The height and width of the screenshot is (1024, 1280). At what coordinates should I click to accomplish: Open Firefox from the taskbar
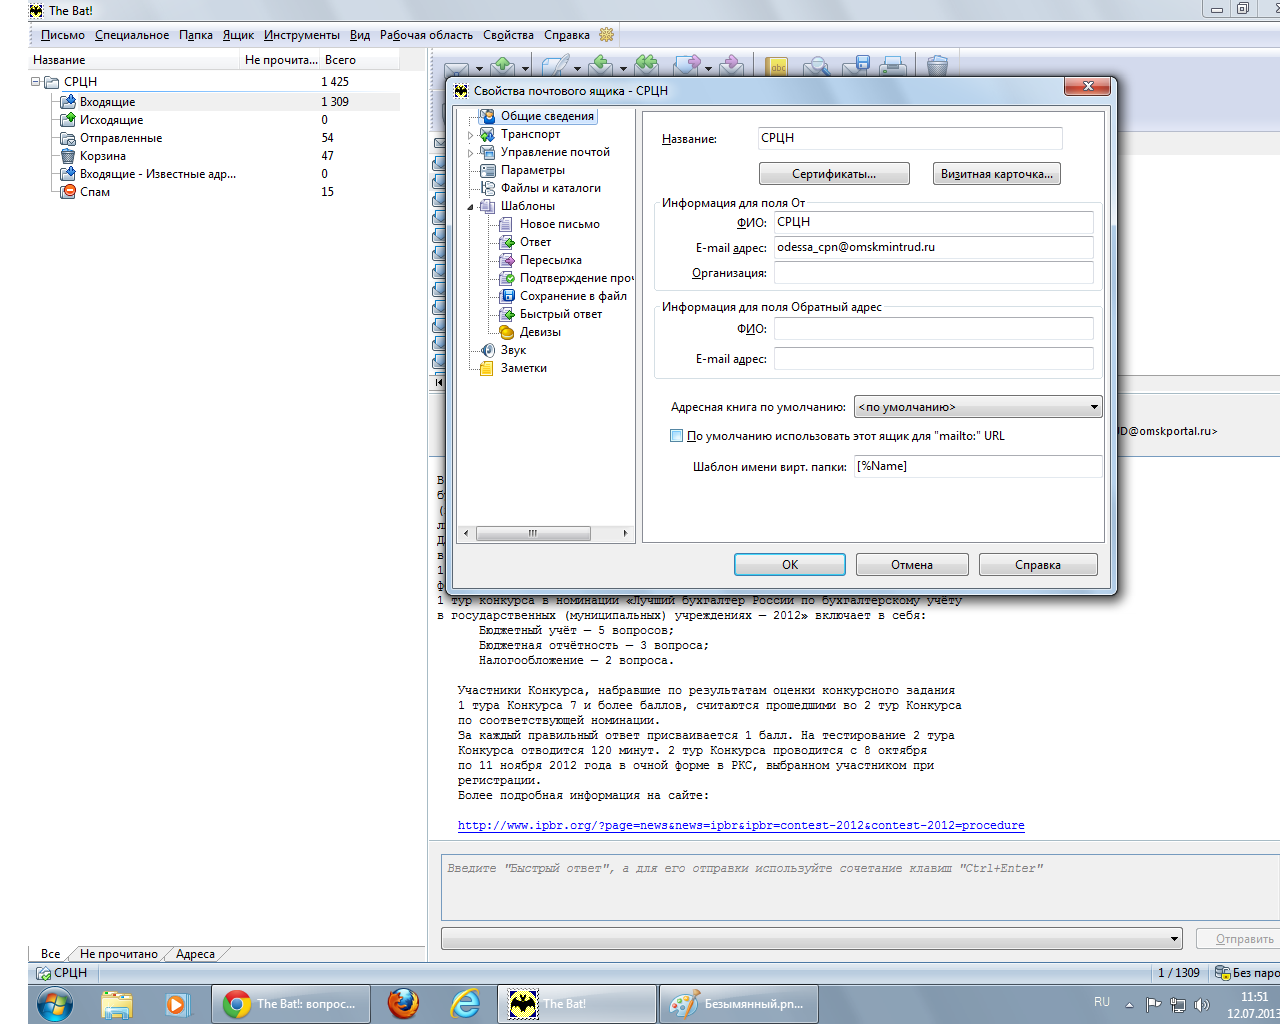coord(403,1003)
